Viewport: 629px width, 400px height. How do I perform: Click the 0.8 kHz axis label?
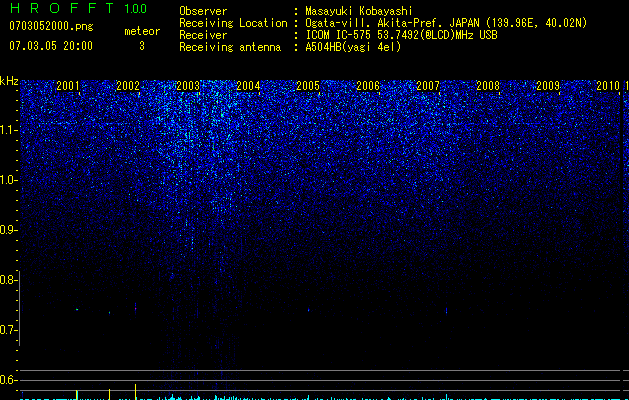8,280
